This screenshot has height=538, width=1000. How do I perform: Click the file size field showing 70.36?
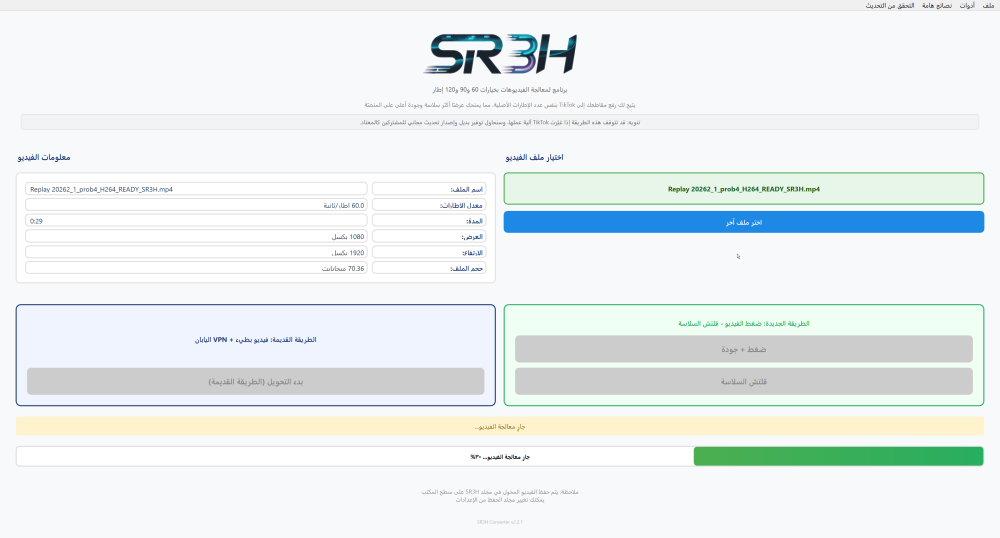pyautogui.click(x=196, y=268)
